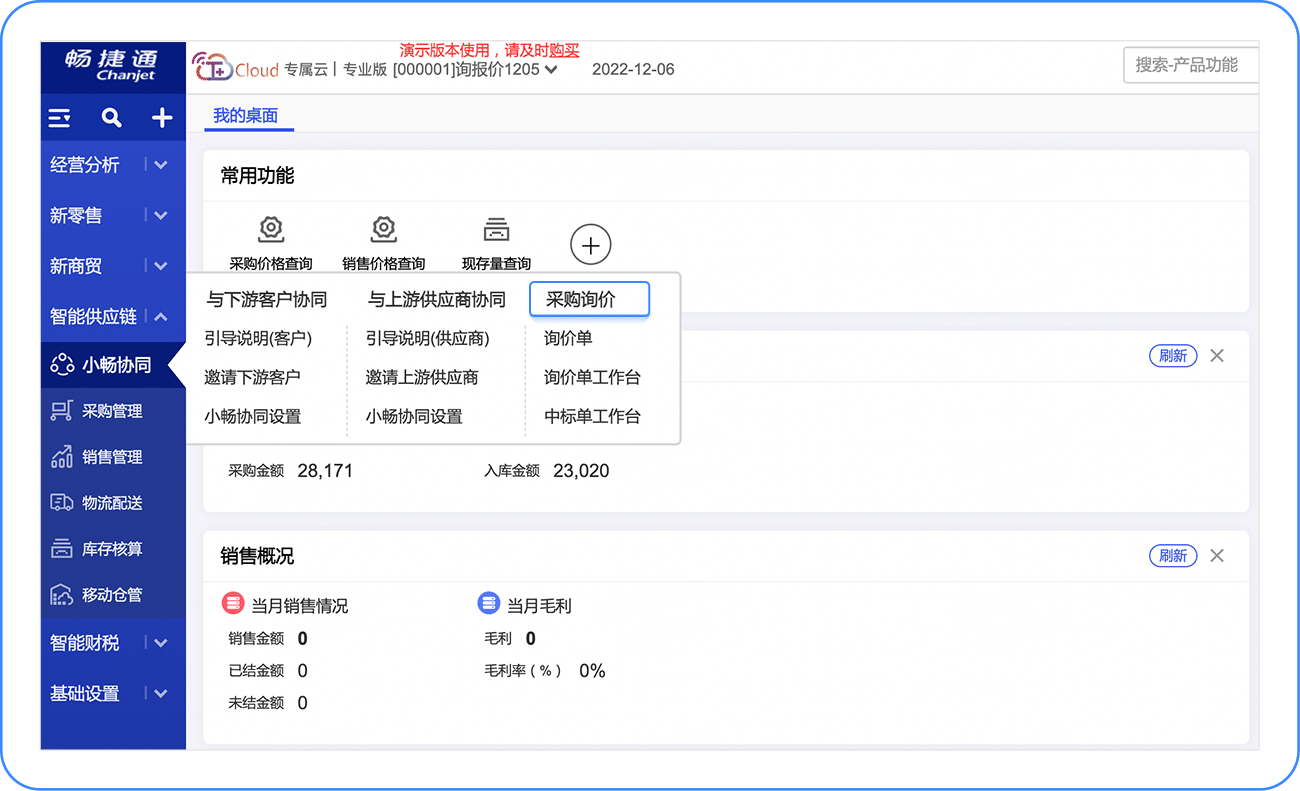Click the 刷新 button in 销售概况 panel
The image size is (1300, 791).
1172,556
